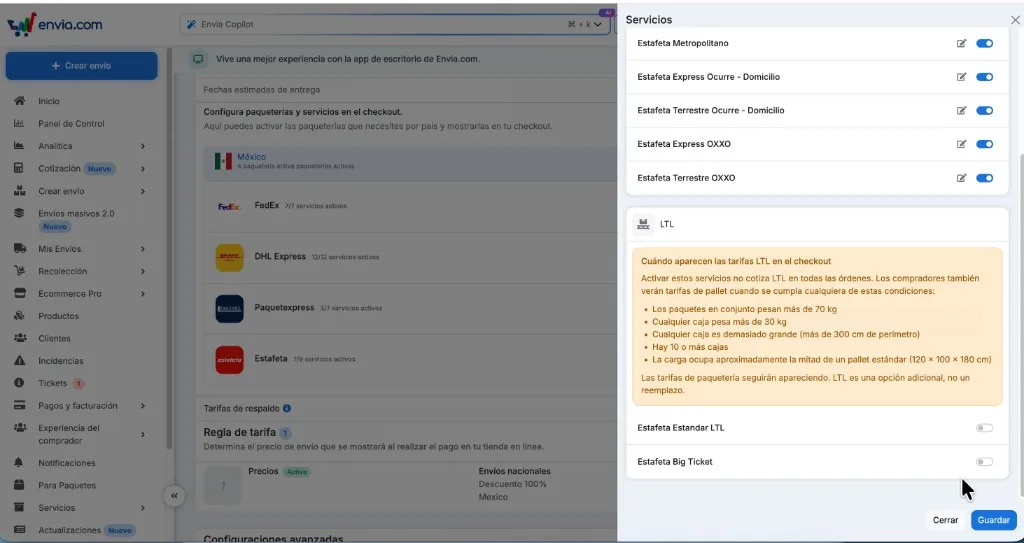Disable Estafeta Express OXXO switch
The image size is (1024, 543).
pos(984,144)
